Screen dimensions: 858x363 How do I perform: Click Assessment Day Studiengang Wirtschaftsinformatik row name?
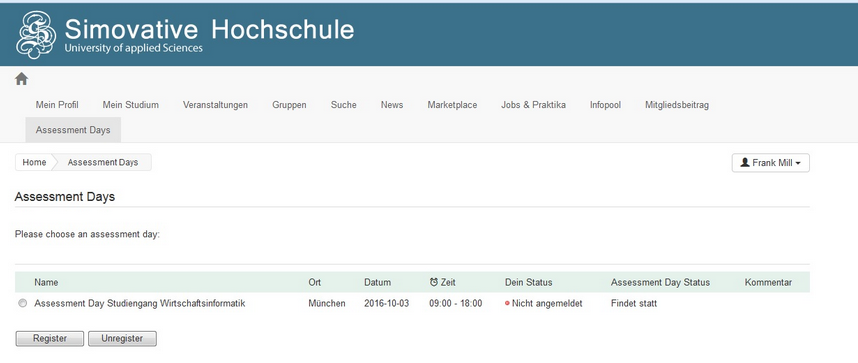click(x=140, y=303)
